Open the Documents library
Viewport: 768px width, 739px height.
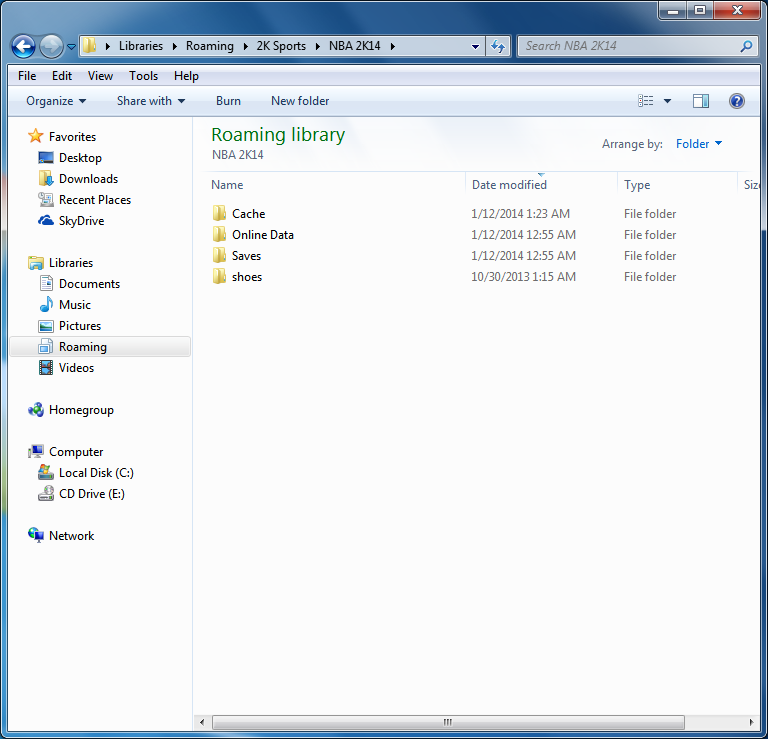[x=89, y=284]
